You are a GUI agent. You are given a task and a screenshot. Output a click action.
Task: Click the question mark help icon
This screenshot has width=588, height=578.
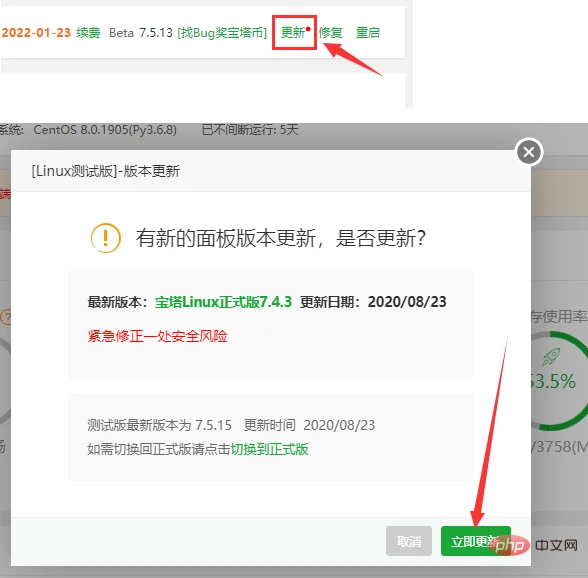(x=6, y=317)
